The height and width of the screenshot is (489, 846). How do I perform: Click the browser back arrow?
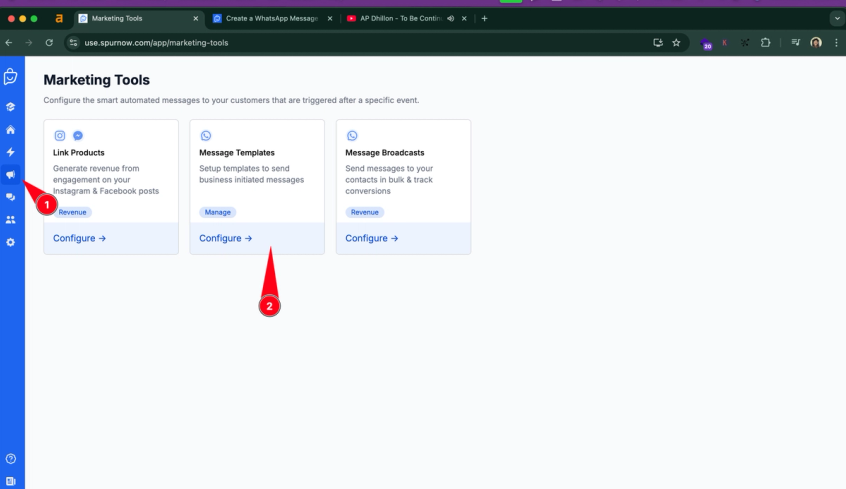(x=9, y=43)
